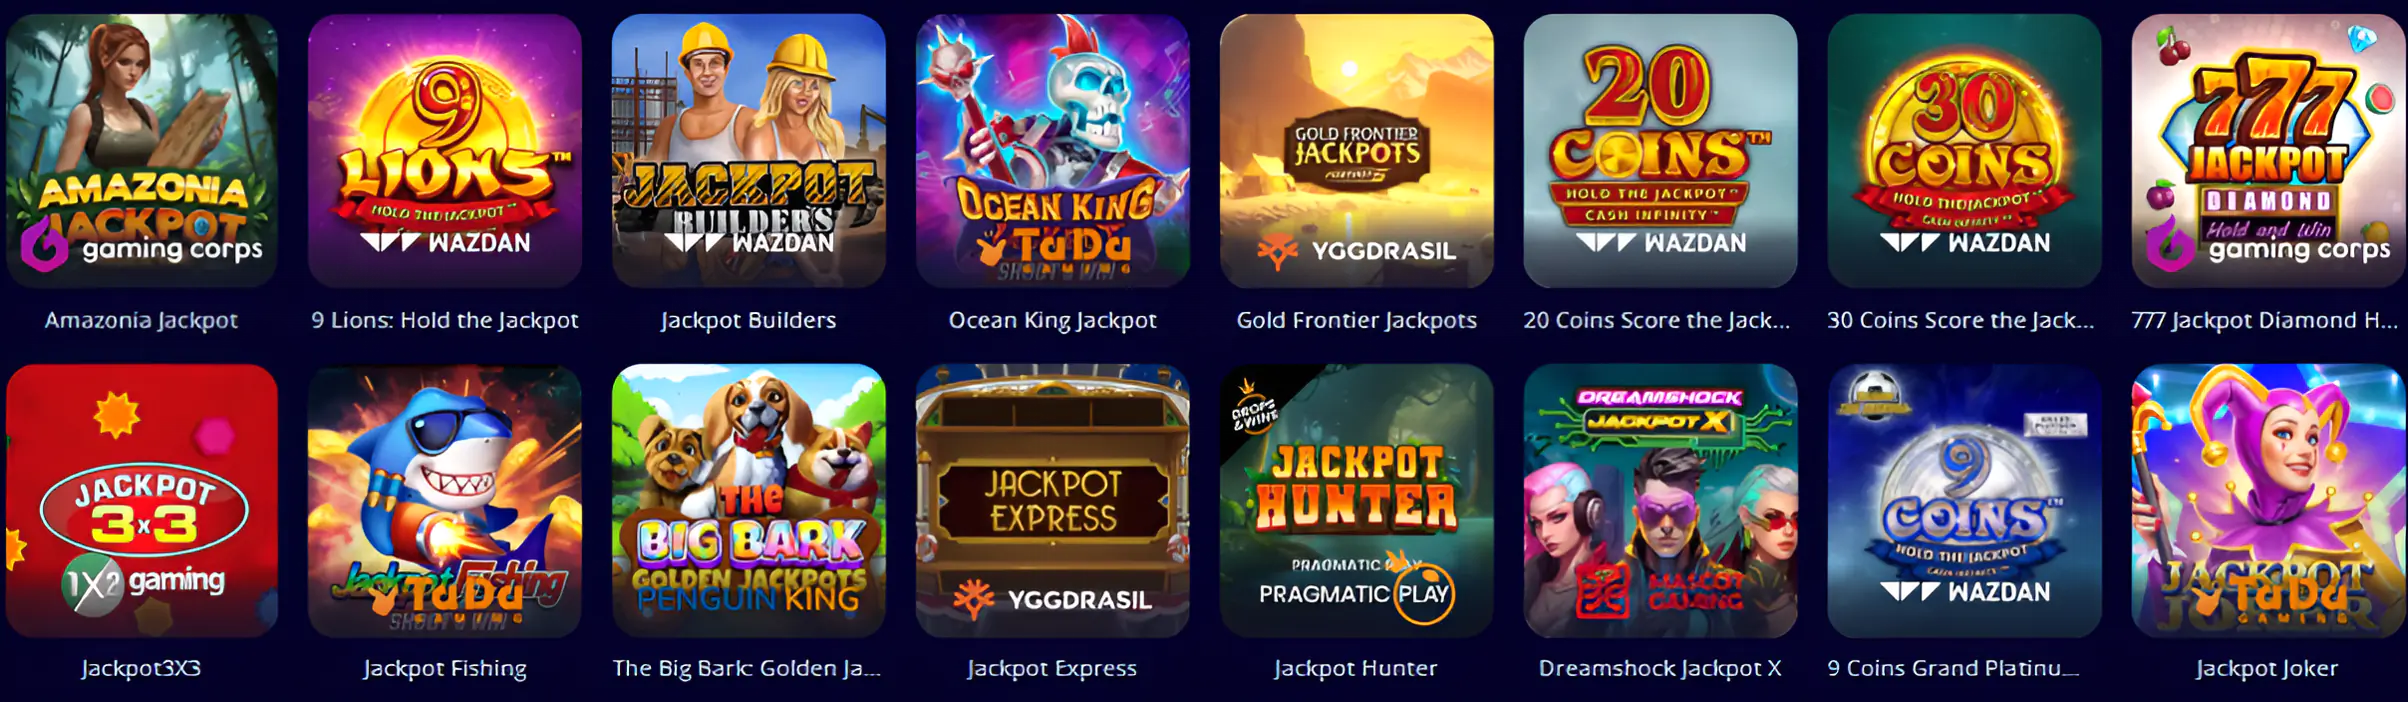Click the "Jackpot Fishing" title text

(x=445, y=669)
